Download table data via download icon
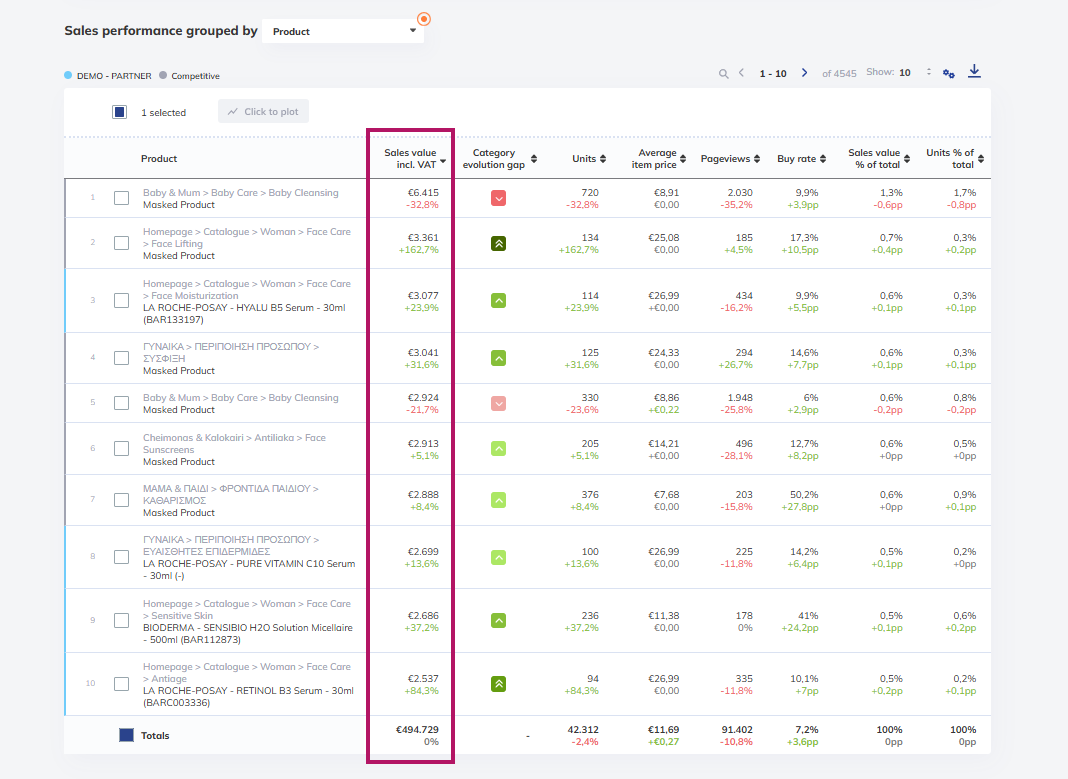The image size is (1068, 779). [x=975, y=71]
